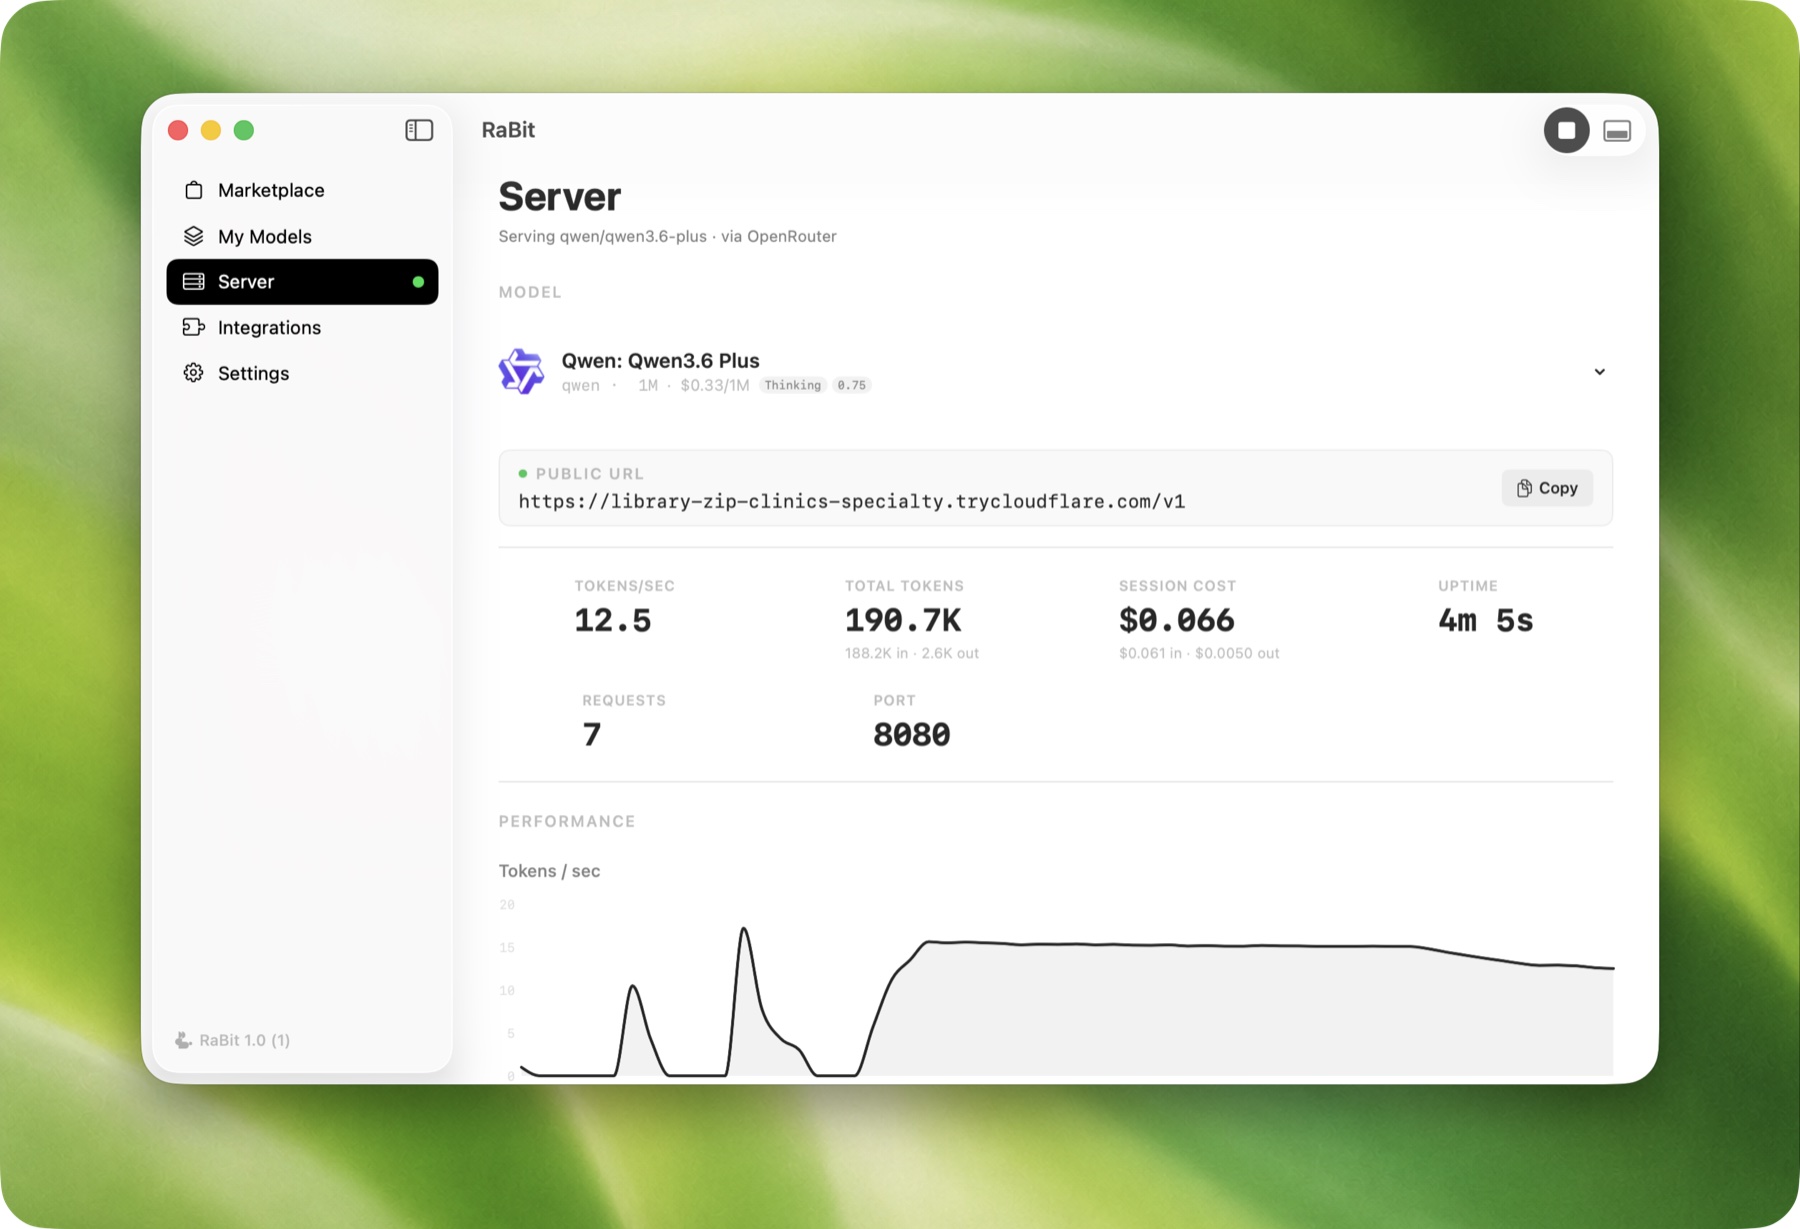The image size is (1800, 1229).
Task: Click the Tokens / sec chart area
Action: click(x=1056, y=990)
